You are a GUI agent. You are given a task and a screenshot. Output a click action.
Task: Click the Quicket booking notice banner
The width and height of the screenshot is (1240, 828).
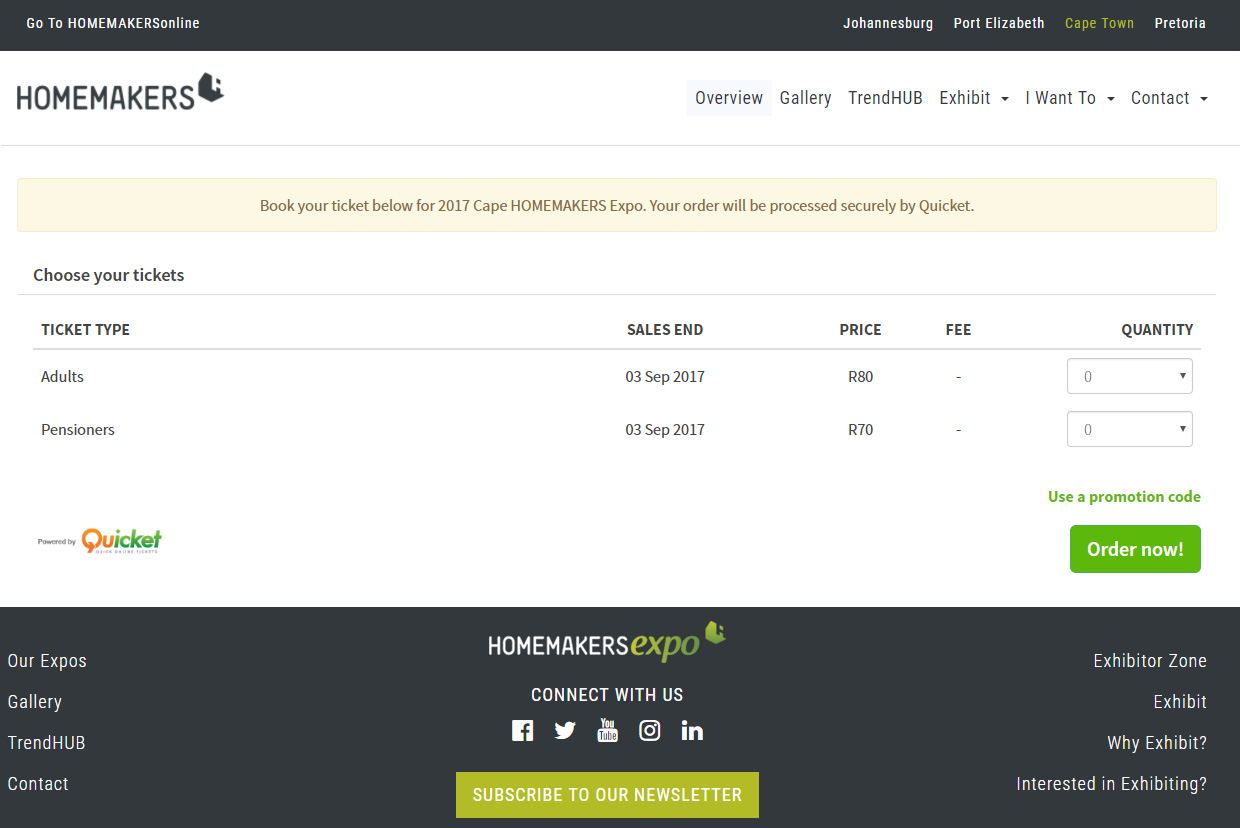coord(617,205)
